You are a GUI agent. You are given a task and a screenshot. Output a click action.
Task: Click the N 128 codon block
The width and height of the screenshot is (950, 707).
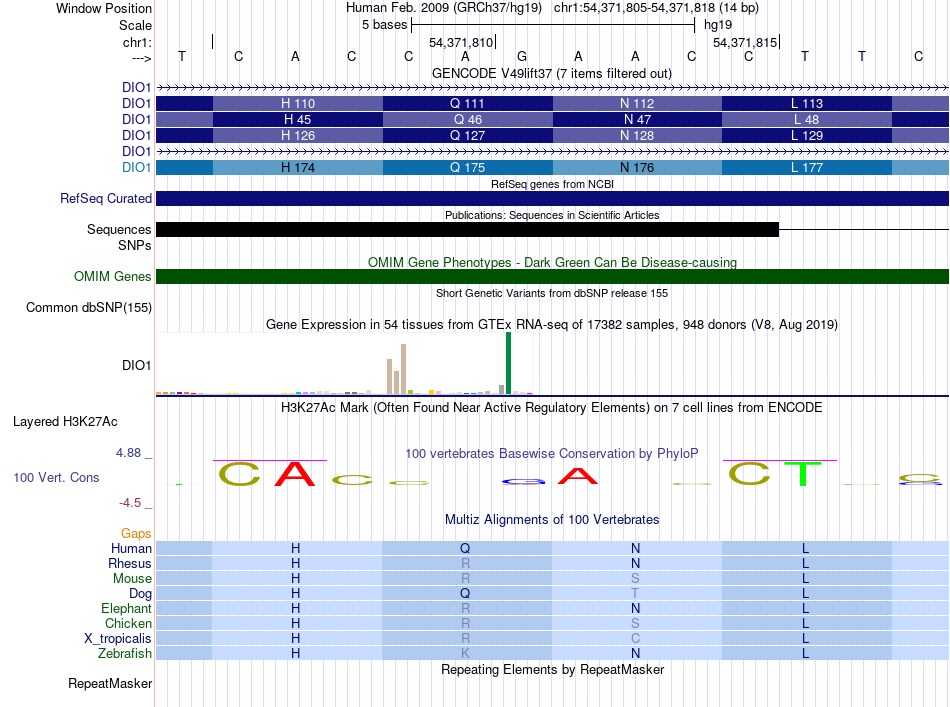pos(637,135)
